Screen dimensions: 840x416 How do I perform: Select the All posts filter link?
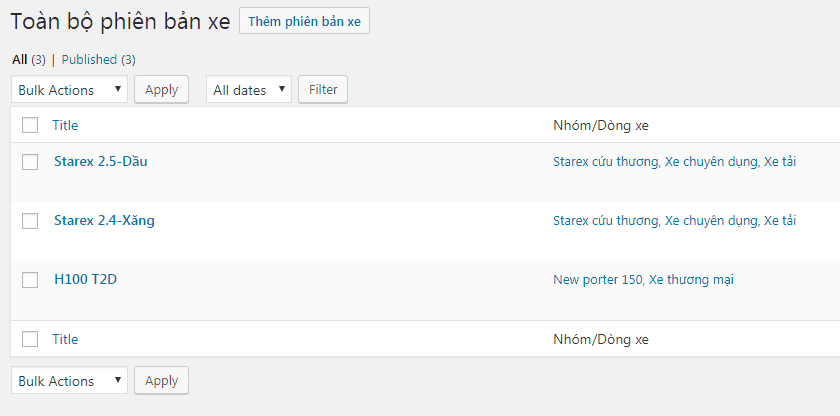pos(20,60)
